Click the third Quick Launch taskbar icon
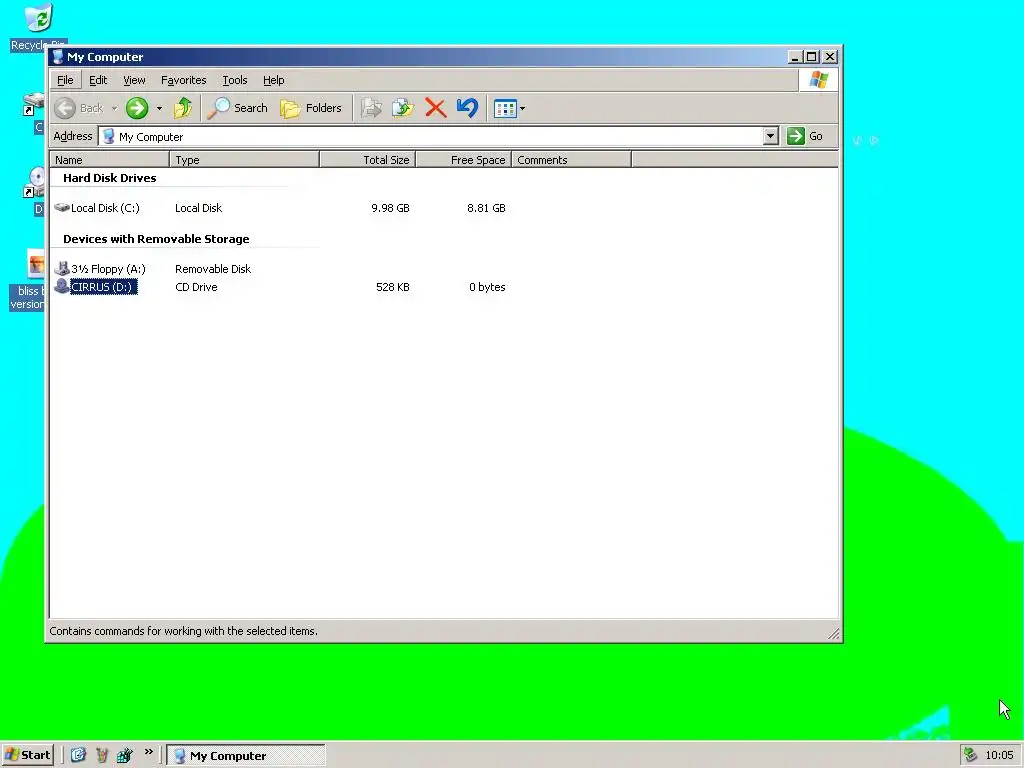1024x768 pixels. [125, 755]
